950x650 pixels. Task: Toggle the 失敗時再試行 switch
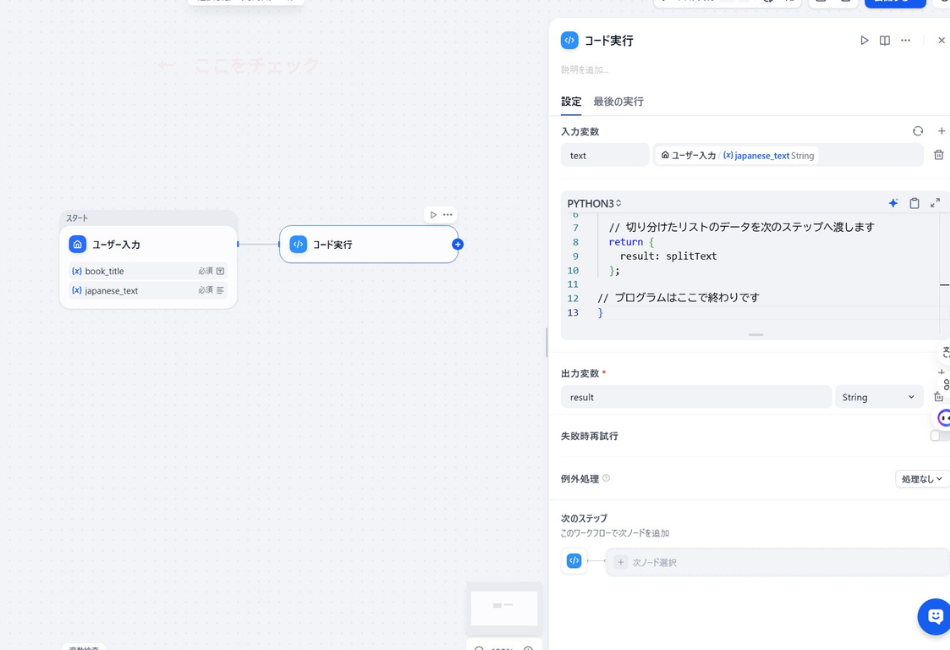pyautogui.click(x=938, y=436)
